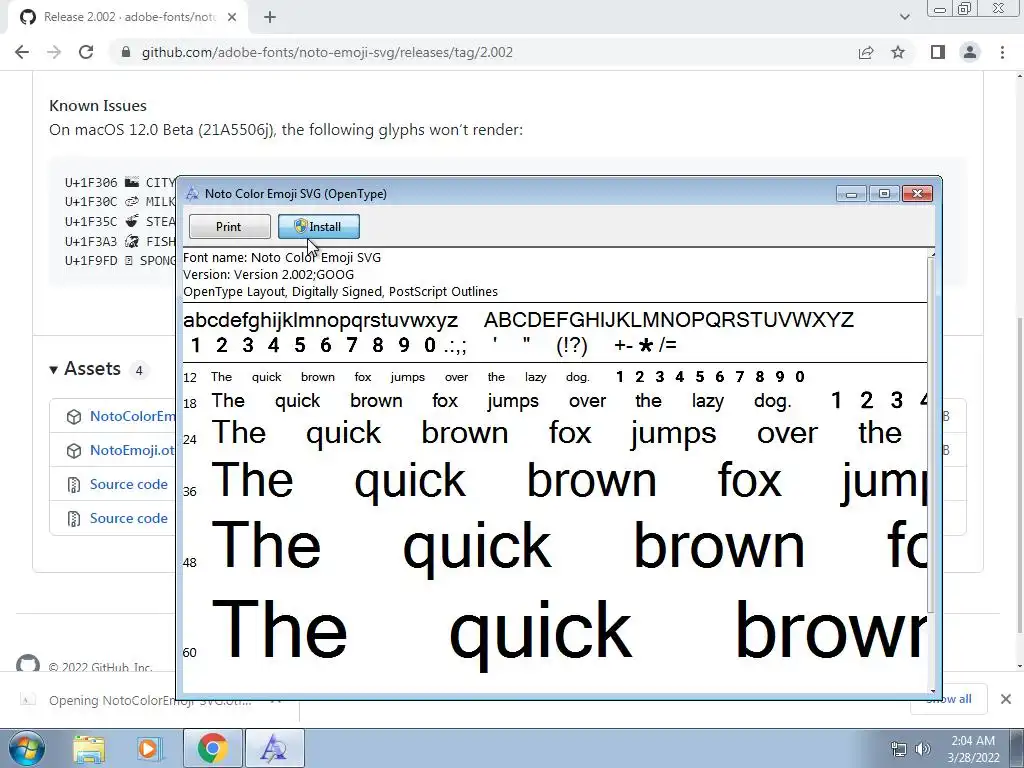The height and width of the screenshot is (768, 1024).
Task: Click package icon beside NotoEmoji.otf asset
Action: 74,451
